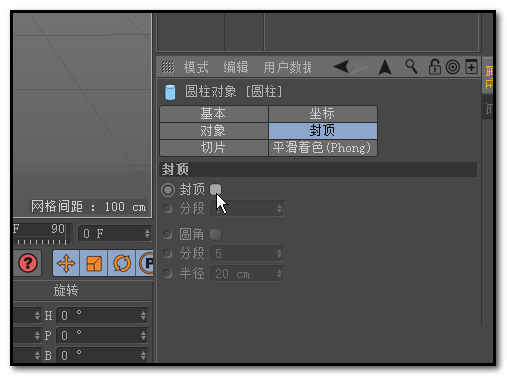
Task: Select the 封顶 tab
Action: [323, 131]
